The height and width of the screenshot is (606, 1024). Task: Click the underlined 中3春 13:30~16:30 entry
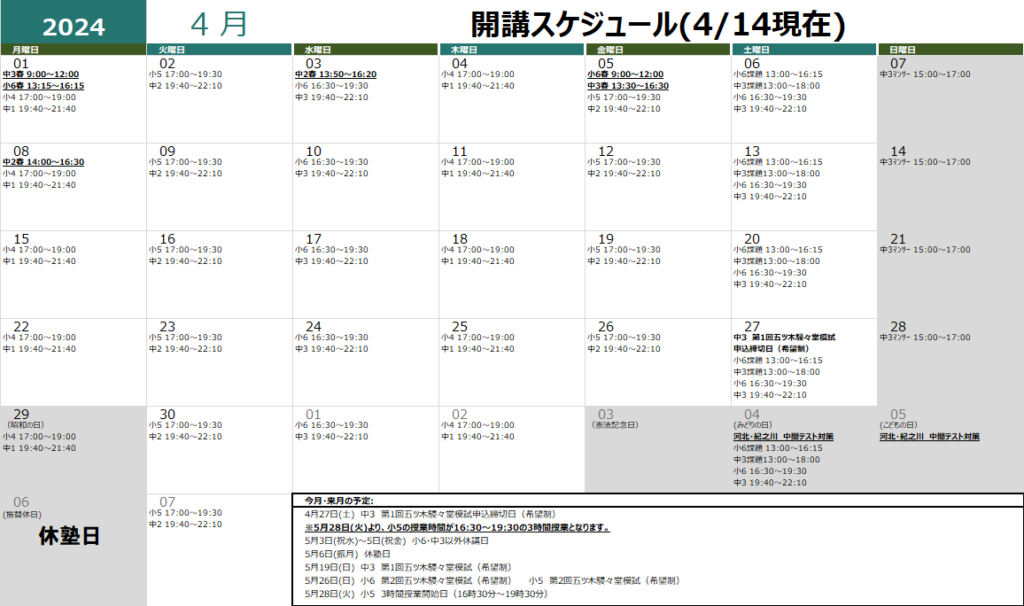(628, 86)
